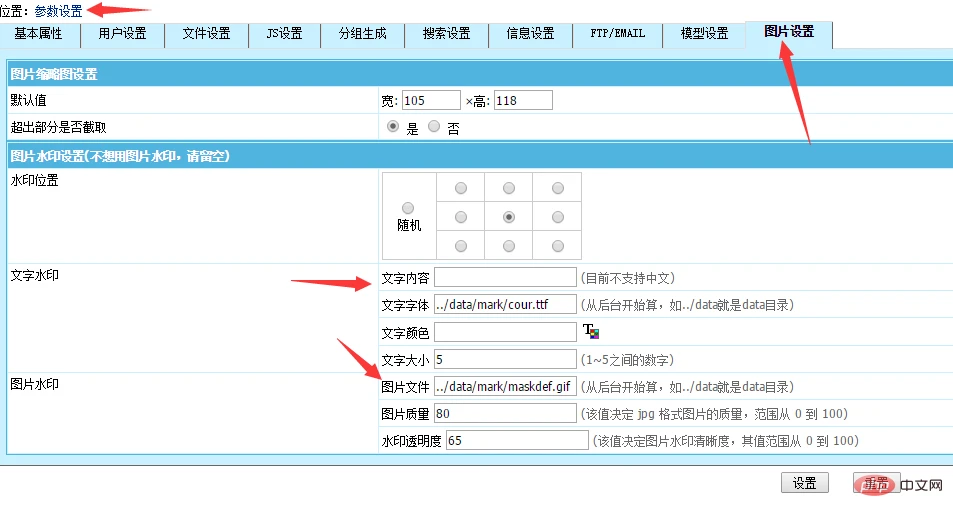
Task: Select the 图片设置 tab
Action: tap(789, 33)
